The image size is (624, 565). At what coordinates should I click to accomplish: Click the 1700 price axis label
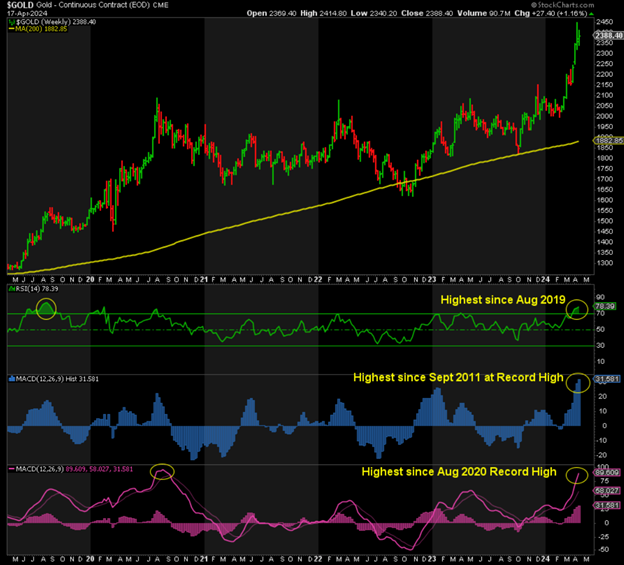pos(604,179)
